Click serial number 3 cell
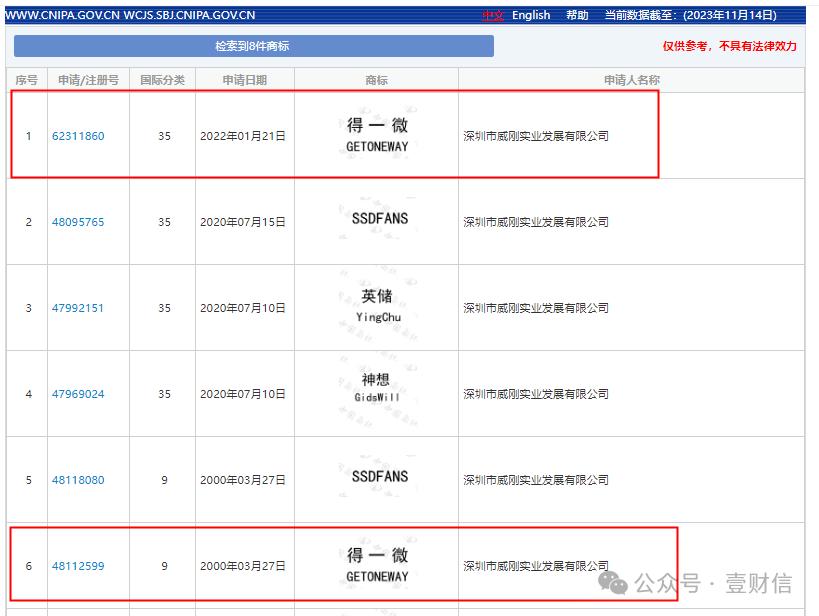 coord(28,308)
